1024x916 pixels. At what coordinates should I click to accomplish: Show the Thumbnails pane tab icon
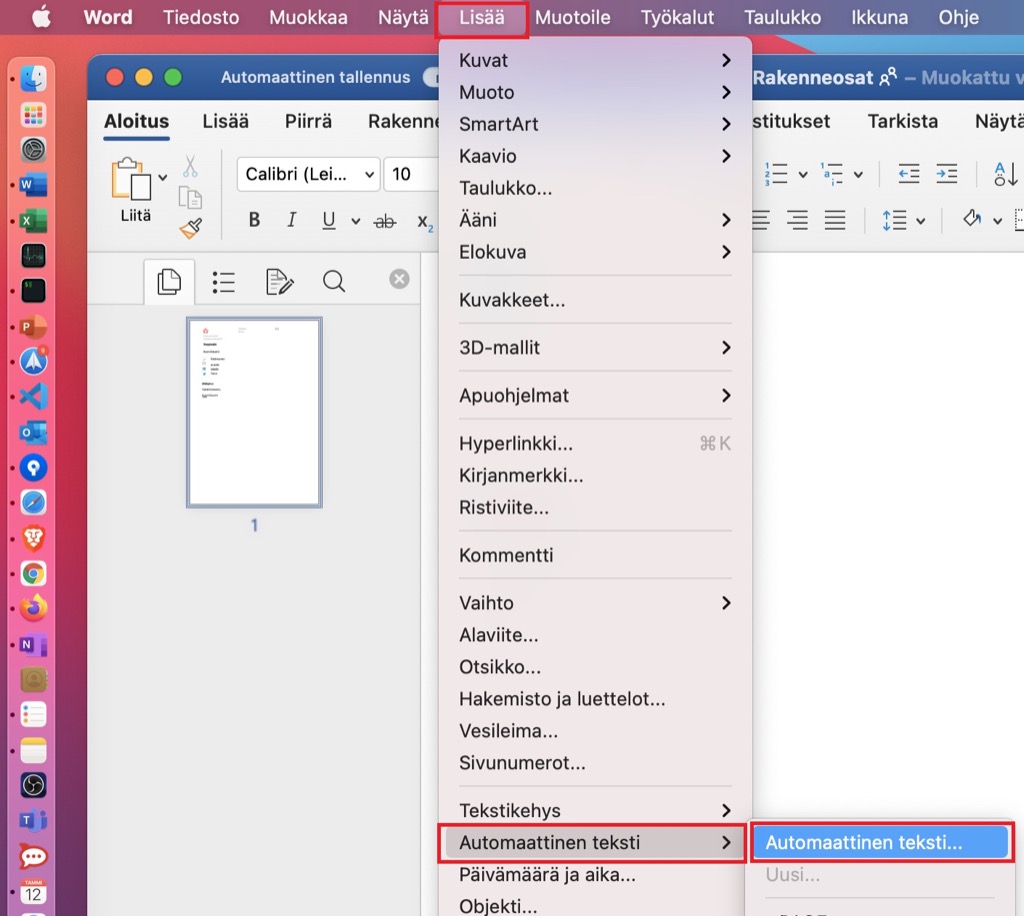click(x=169, y=282)
